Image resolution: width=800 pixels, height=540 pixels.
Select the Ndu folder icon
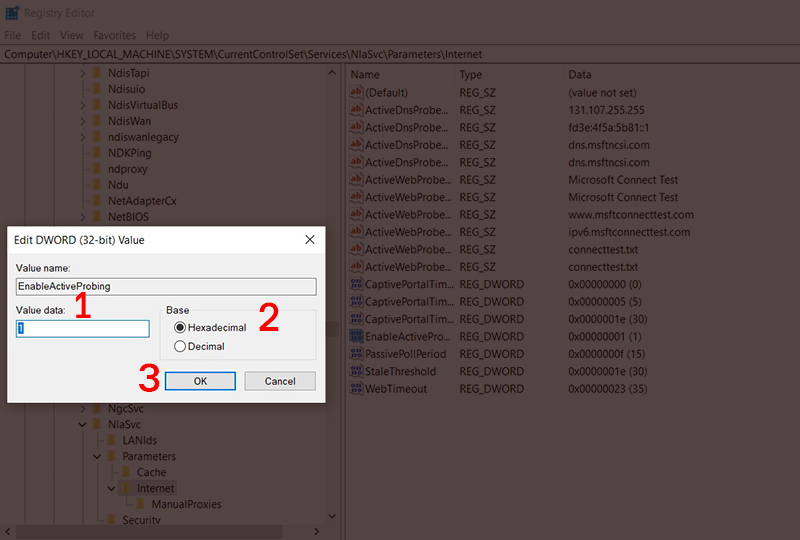97,185
